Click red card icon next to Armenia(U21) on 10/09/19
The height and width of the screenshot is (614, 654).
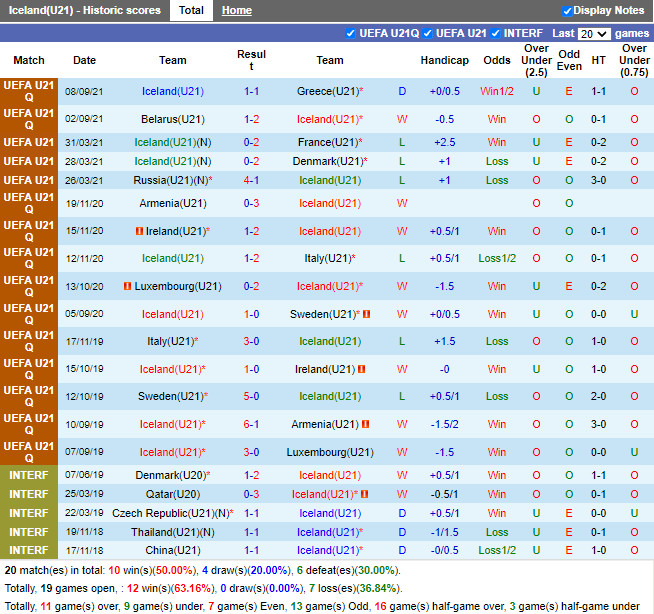click(363, 424)
